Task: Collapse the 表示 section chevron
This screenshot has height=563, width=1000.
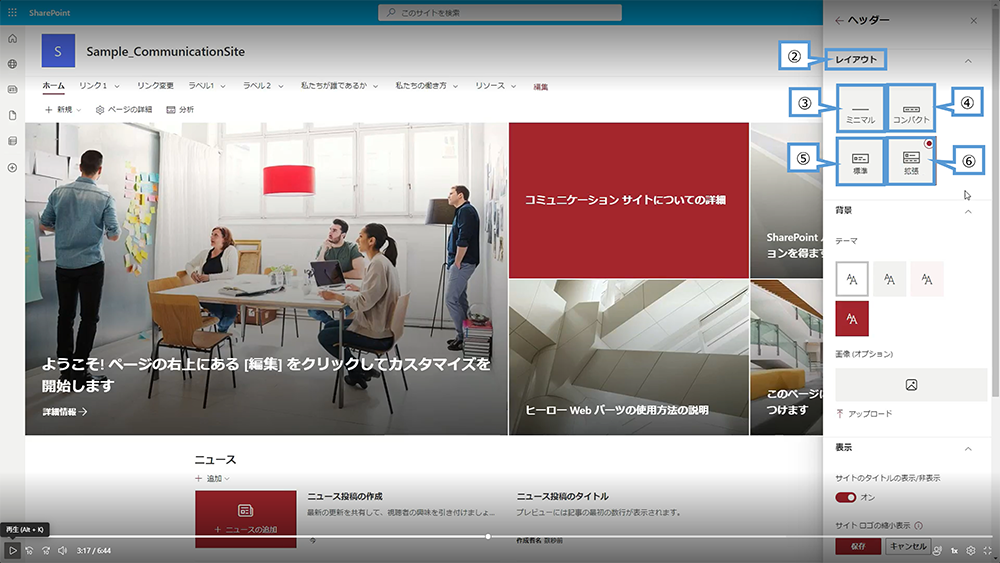Action: [x=968, y=448]
